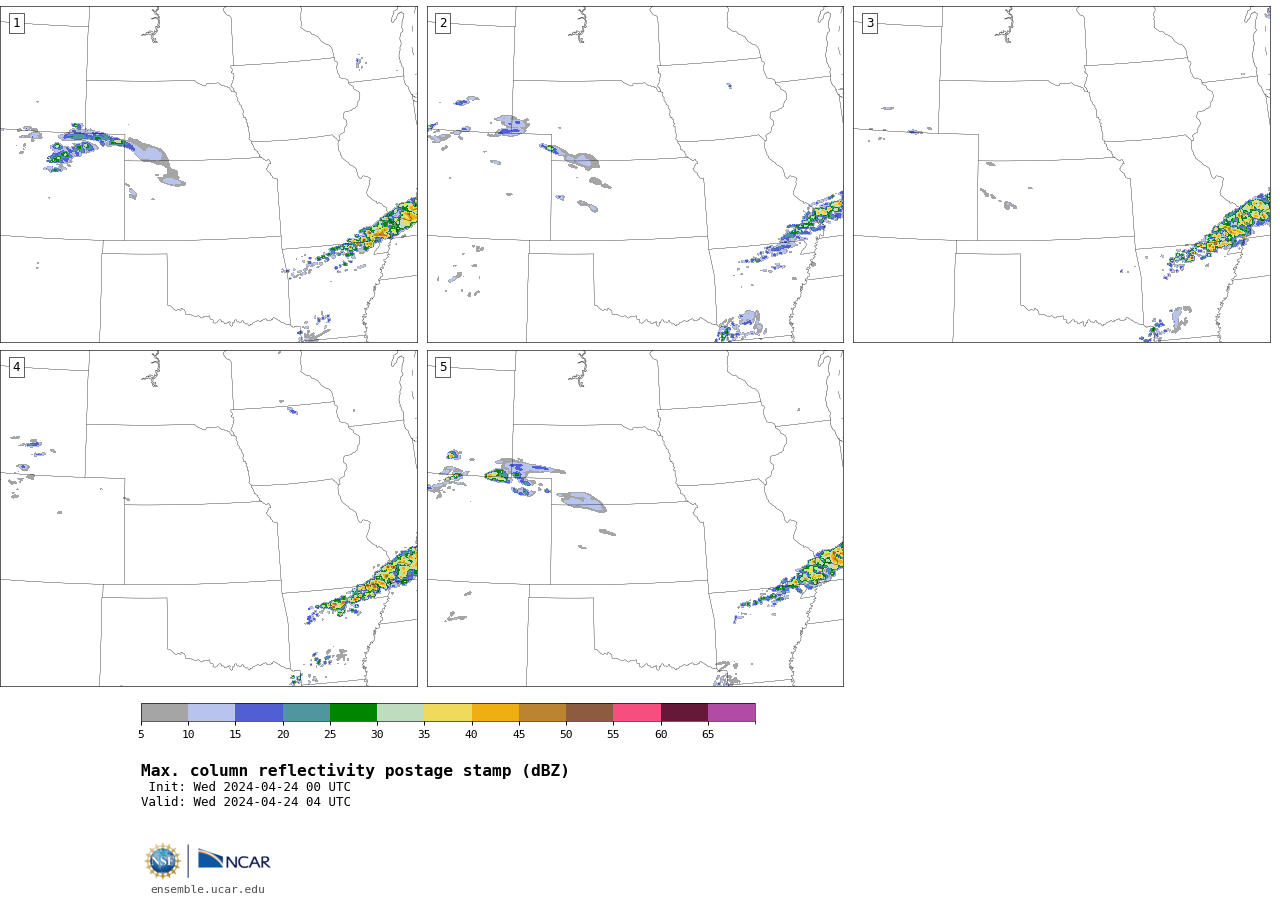Pick the dark green 25-30 dBZ swatch

point(353,713)
